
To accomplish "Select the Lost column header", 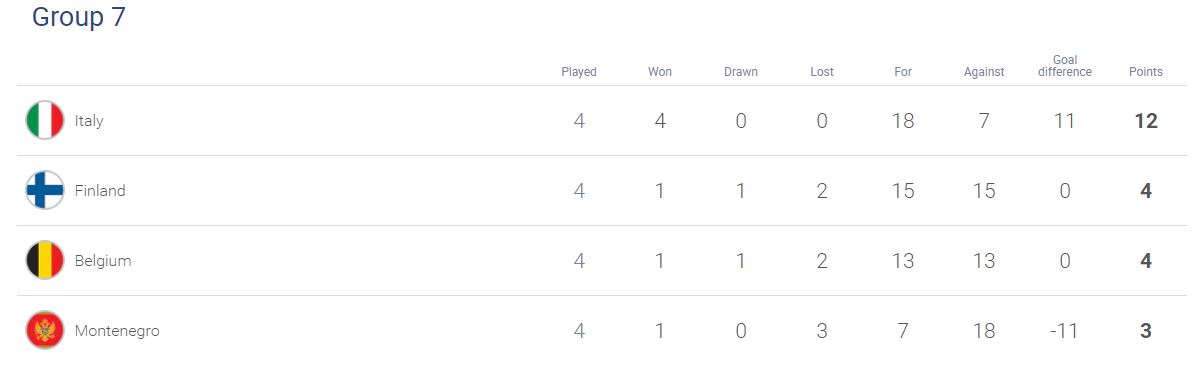I will (x=822, y=72).
